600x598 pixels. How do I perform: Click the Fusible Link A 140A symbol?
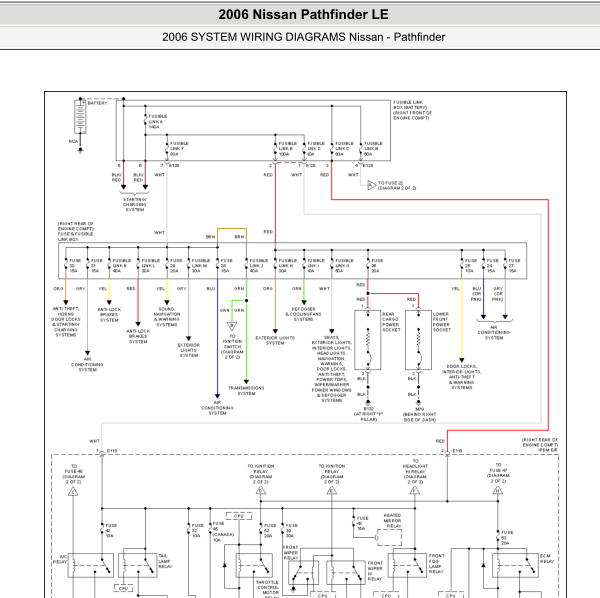[146, 123]
